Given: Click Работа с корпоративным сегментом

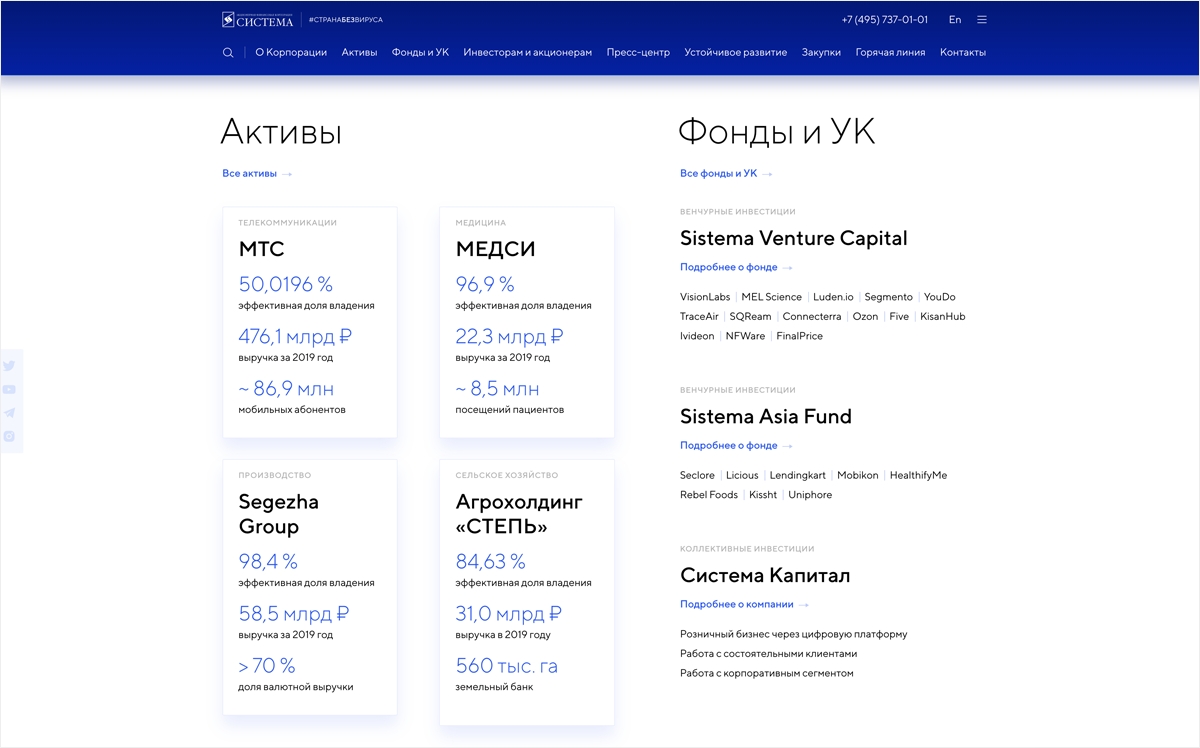Looking at the screenshot, I should [x=767, y=674].
